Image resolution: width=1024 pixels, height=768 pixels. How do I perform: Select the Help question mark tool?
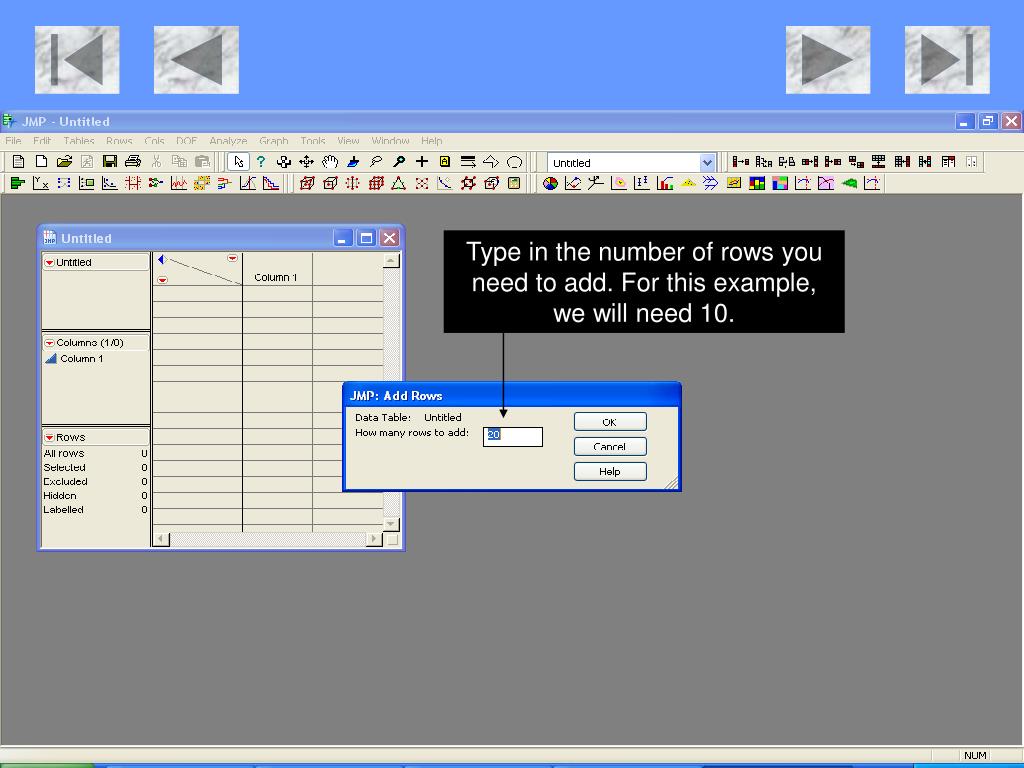[x=261, y=161]
